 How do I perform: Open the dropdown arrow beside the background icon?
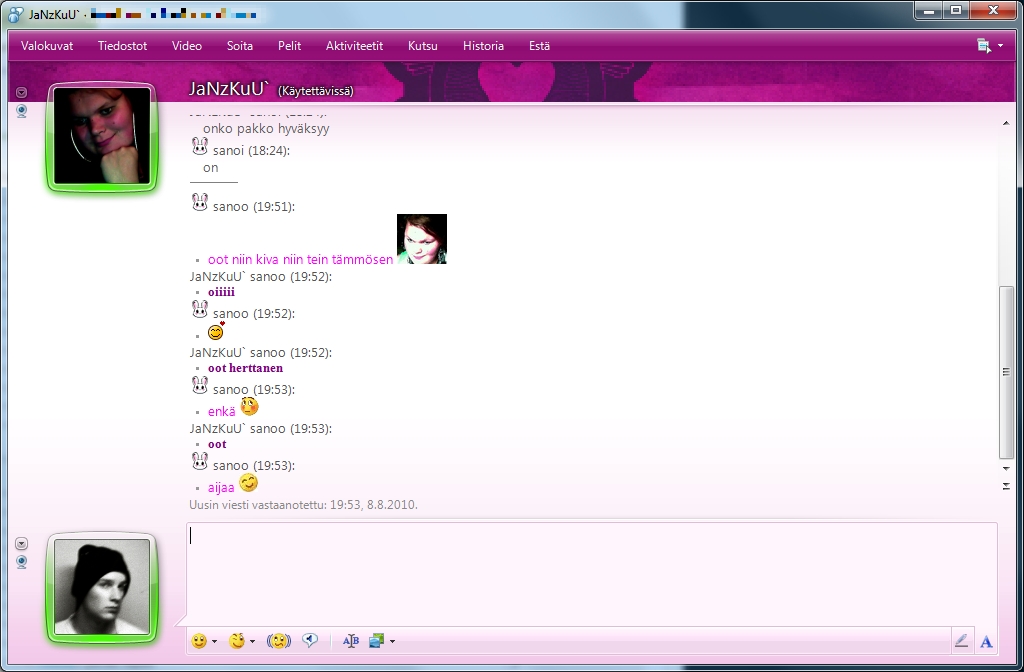(393, 642)
